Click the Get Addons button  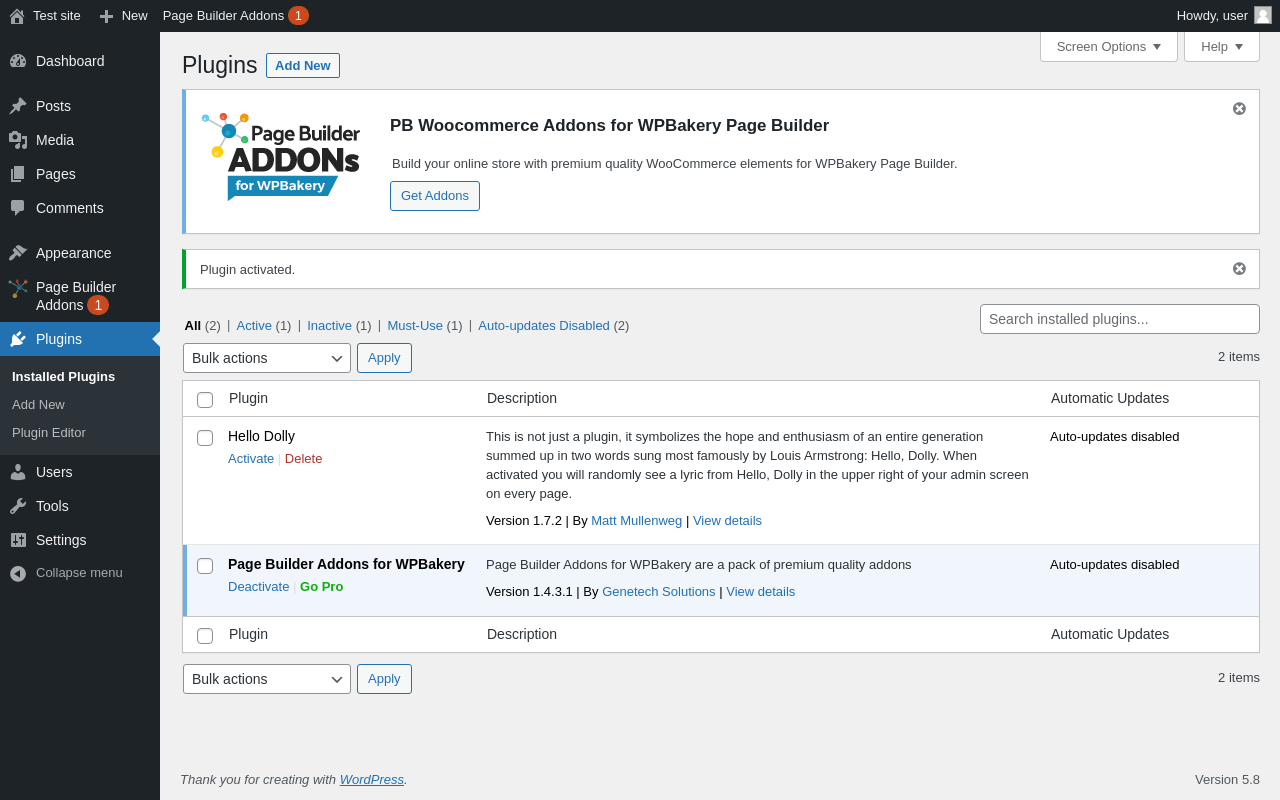435,196
